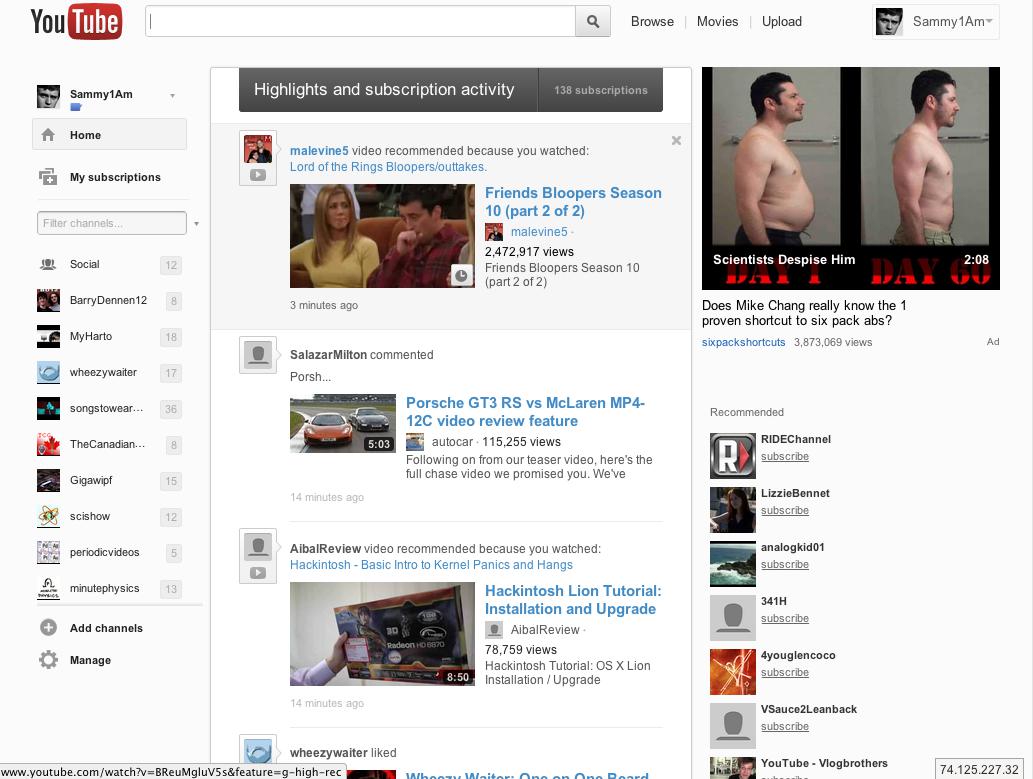1033x779 pixels.
Task: Subscribe to analogkid01
Action: tap(785, 564)
